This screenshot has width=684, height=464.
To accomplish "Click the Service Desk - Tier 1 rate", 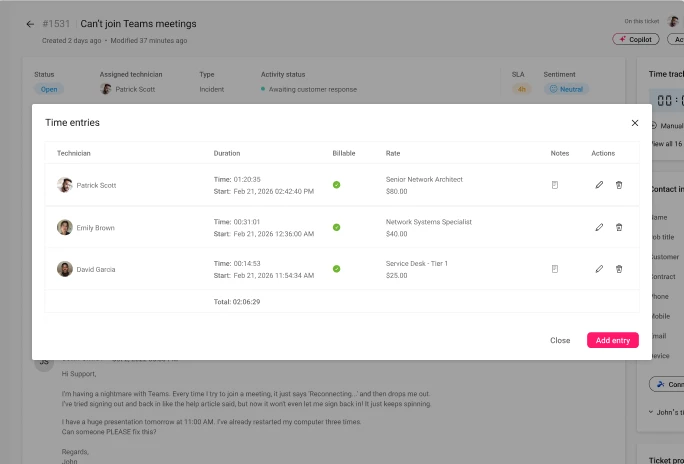I will (x=417, y=263).
